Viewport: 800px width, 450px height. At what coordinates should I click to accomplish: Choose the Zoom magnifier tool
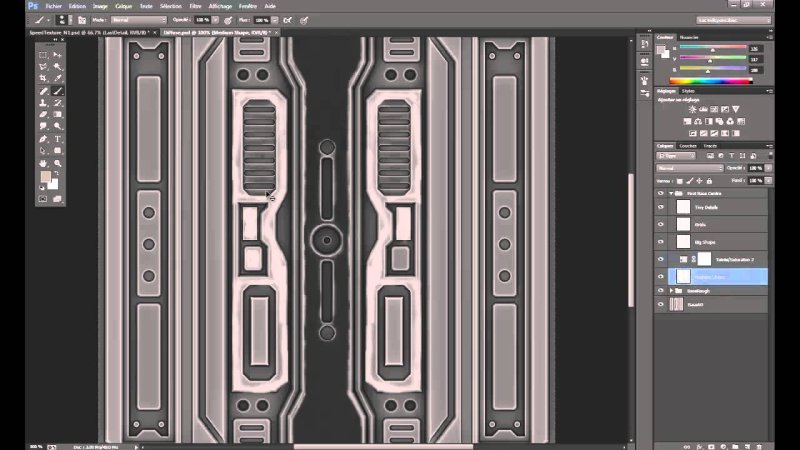pos(57,163)
